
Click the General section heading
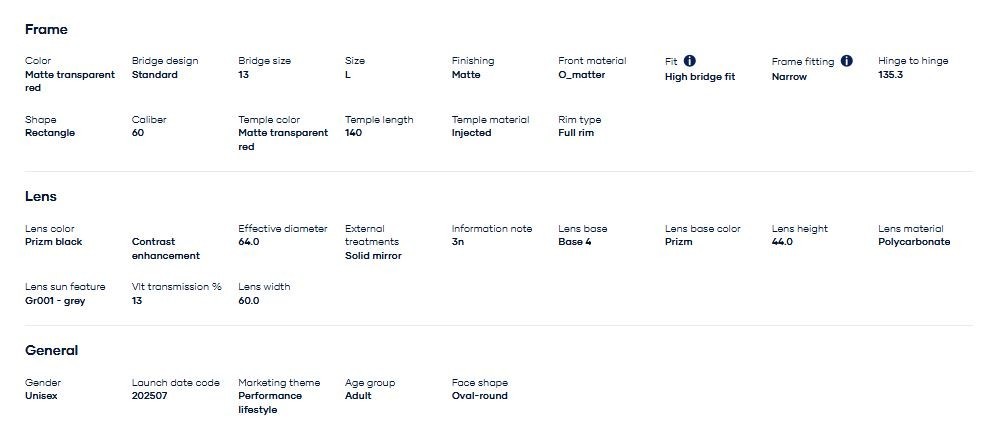point(52,351)
